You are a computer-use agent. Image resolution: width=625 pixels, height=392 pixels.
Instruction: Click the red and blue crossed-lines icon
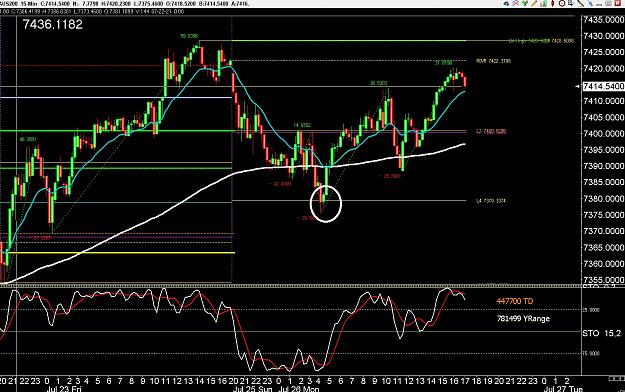(x=516, y=3)
